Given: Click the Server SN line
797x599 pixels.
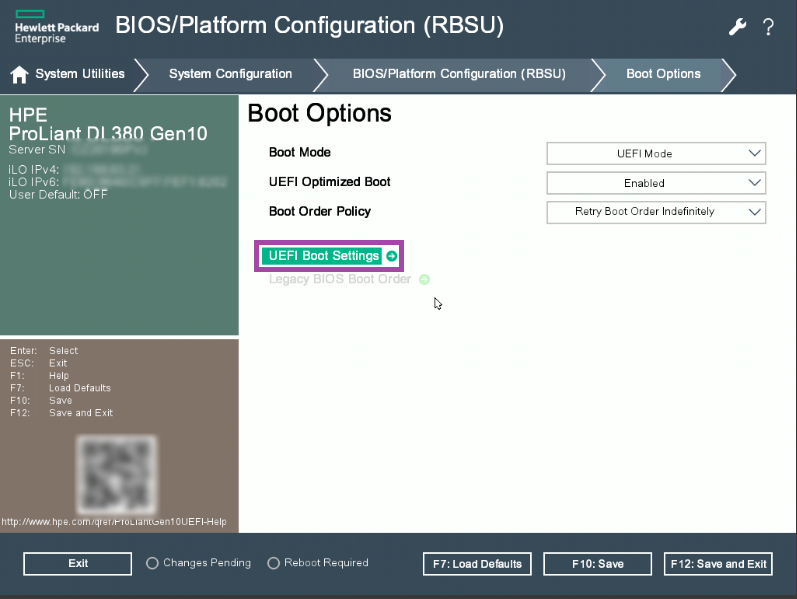Looking at the screenshot, I should (x=78, y=149).
